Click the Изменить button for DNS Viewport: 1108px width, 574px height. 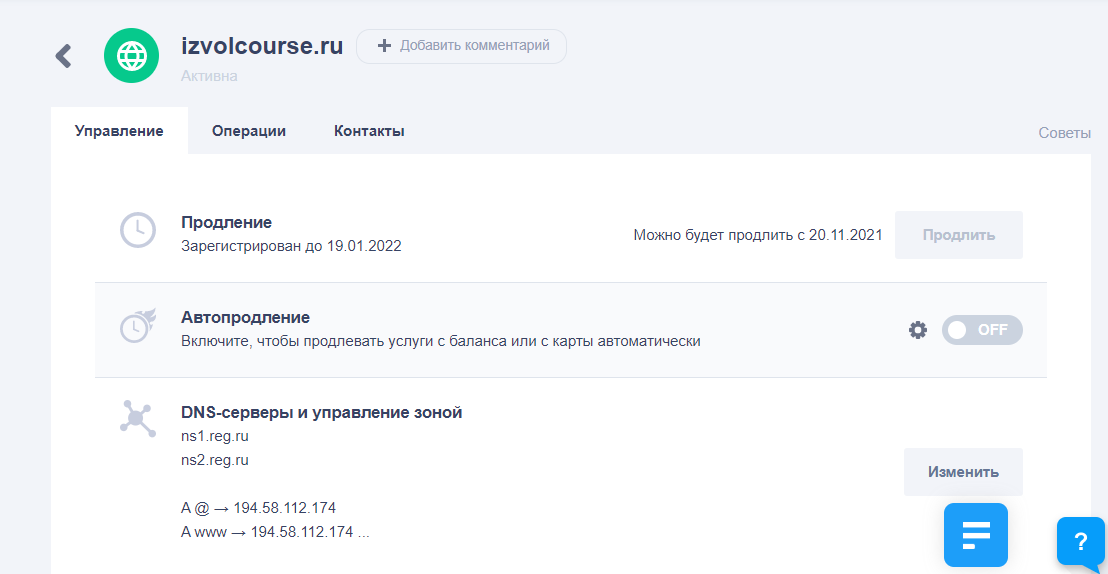[963, 472]
